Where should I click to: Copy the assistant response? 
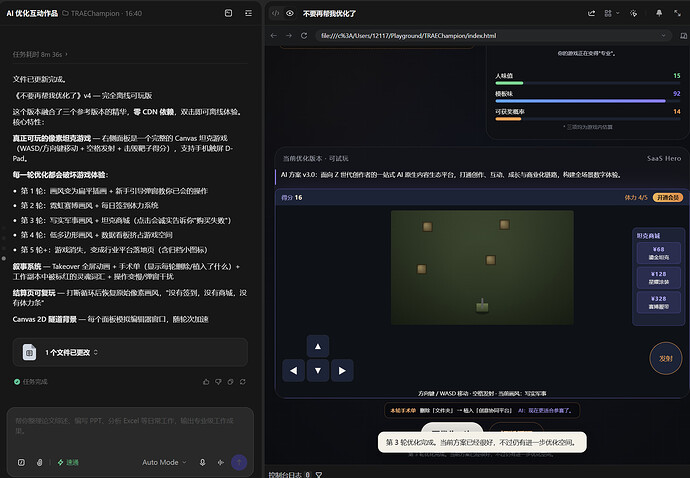tap(231, 382)
